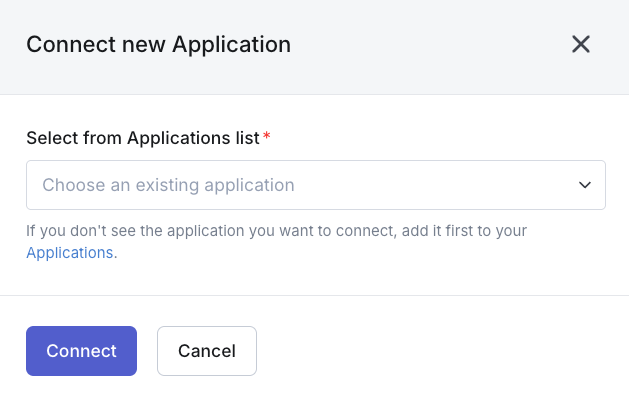Go to your Applications page via link
The image size is (629, 403).
pos(69,253)
